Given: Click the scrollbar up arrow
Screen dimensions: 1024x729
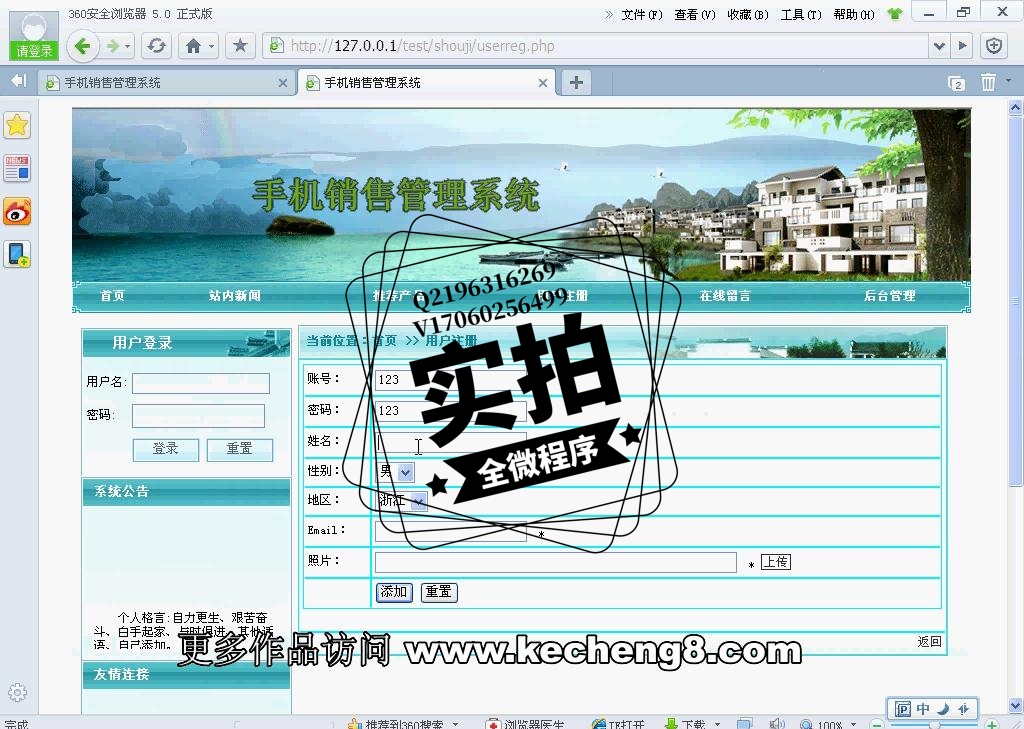Looking at the screenshot, I should point(1016,107).
